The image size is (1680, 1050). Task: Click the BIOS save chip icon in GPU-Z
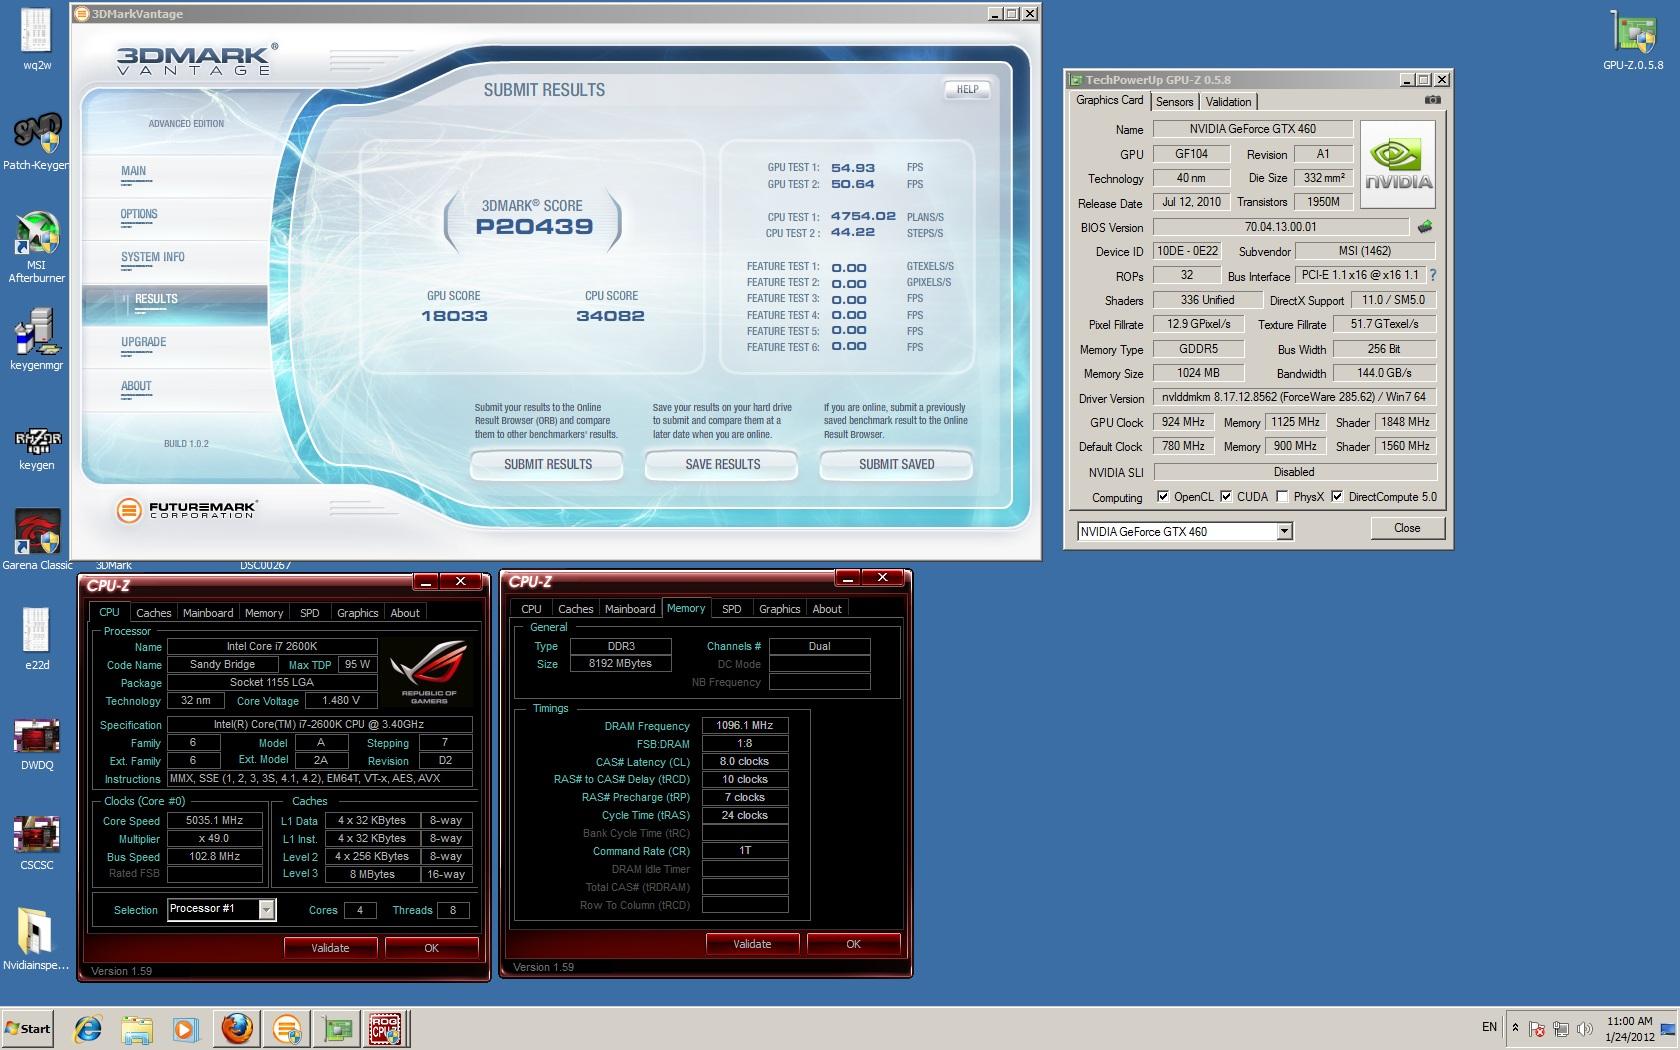[x=1425, y=227]
